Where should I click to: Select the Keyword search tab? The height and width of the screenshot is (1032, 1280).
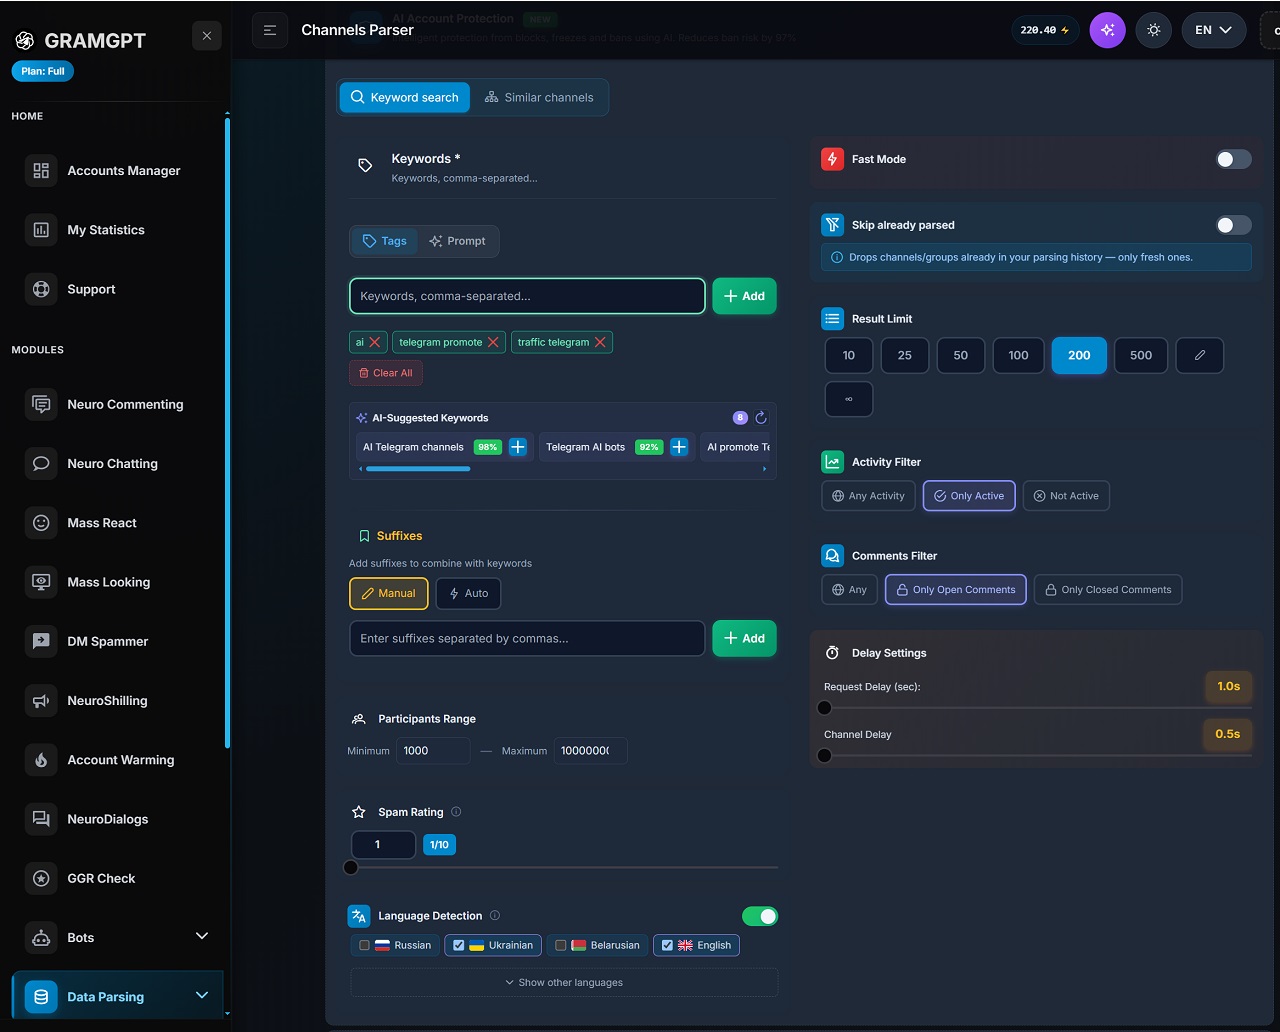click(x=405, y=97)
